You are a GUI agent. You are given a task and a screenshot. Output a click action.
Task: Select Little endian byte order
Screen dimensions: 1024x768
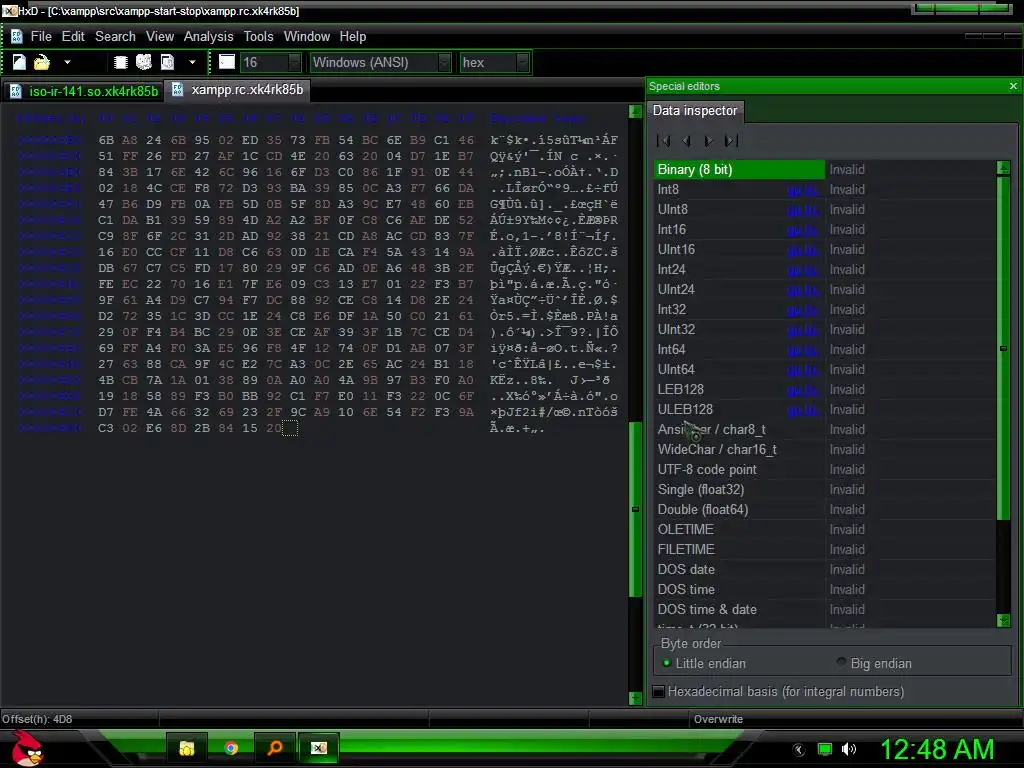[704, 664]
